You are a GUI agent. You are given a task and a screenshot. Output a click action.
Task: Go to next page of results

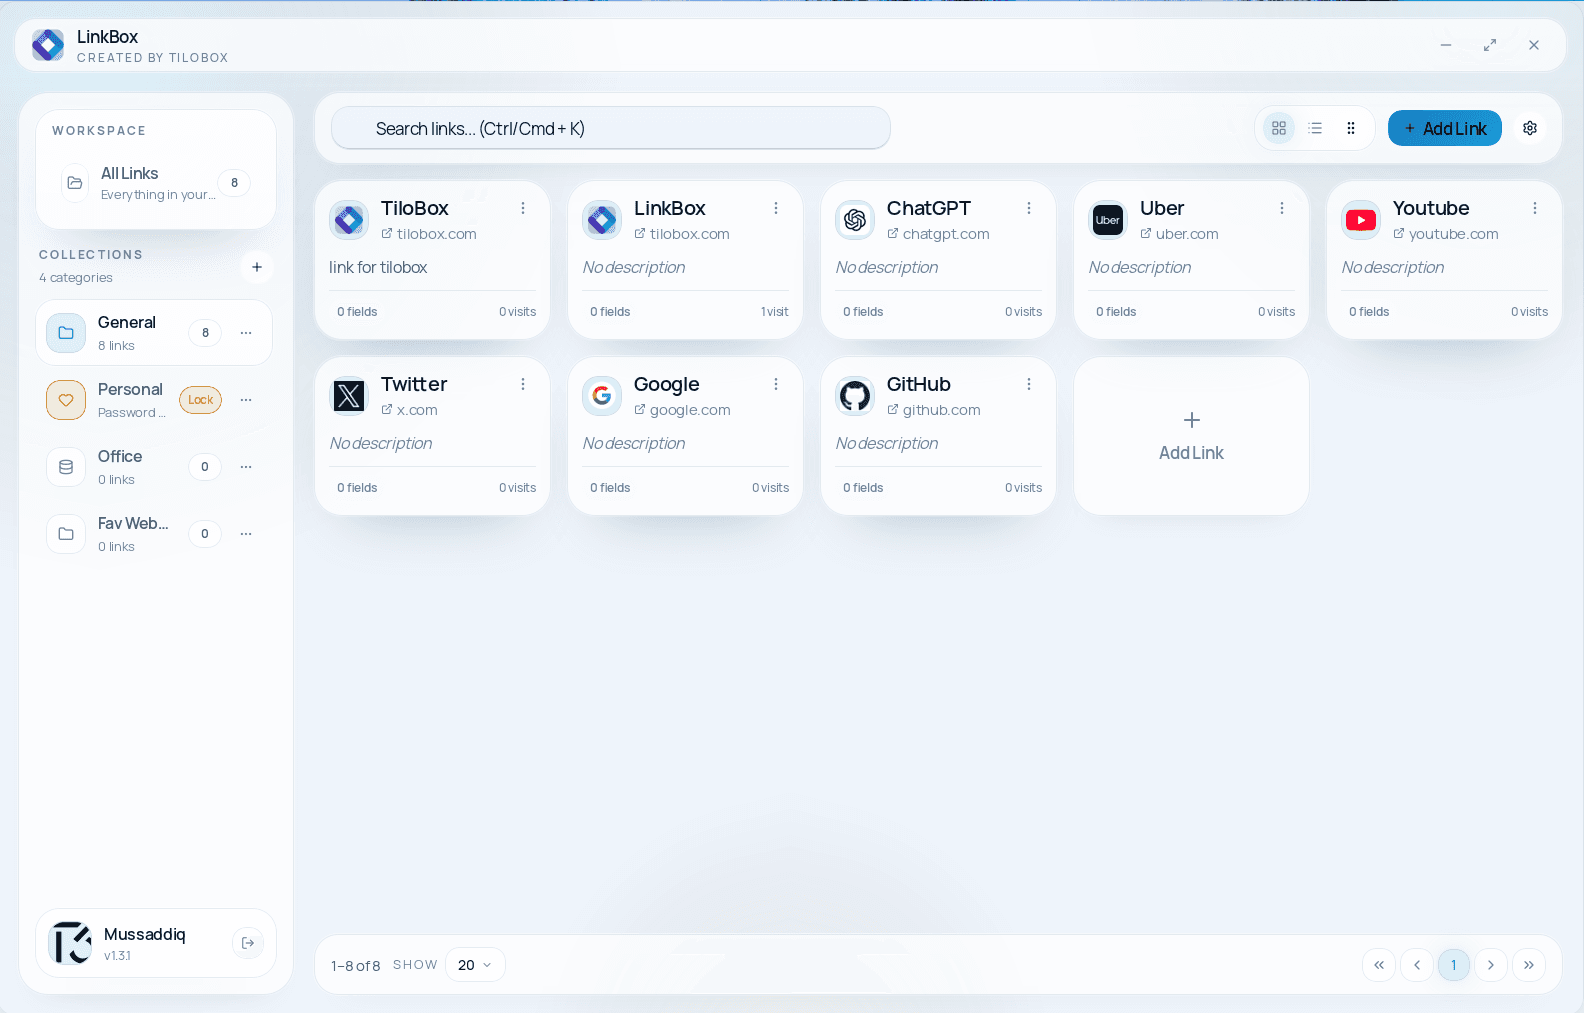[x=1491, y=965]
